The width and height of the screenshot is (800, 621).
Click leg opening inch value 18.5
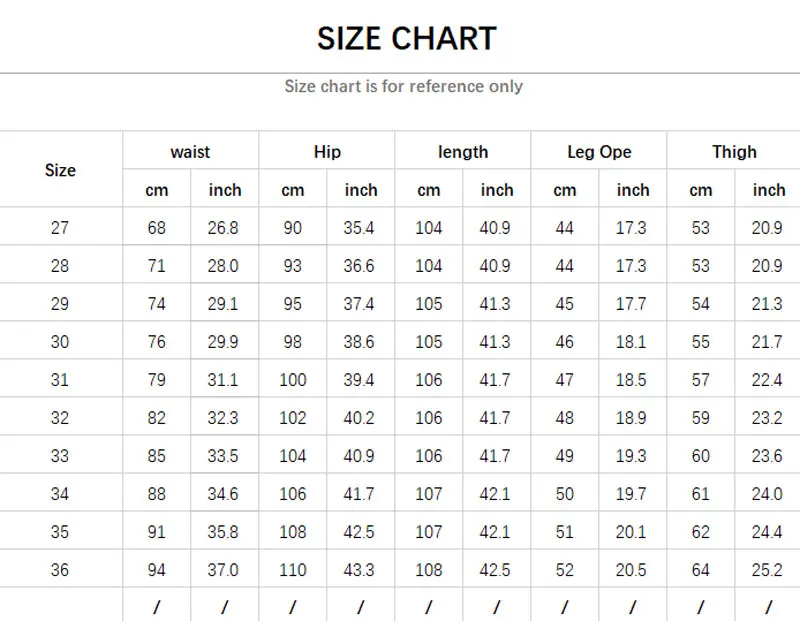631,380
